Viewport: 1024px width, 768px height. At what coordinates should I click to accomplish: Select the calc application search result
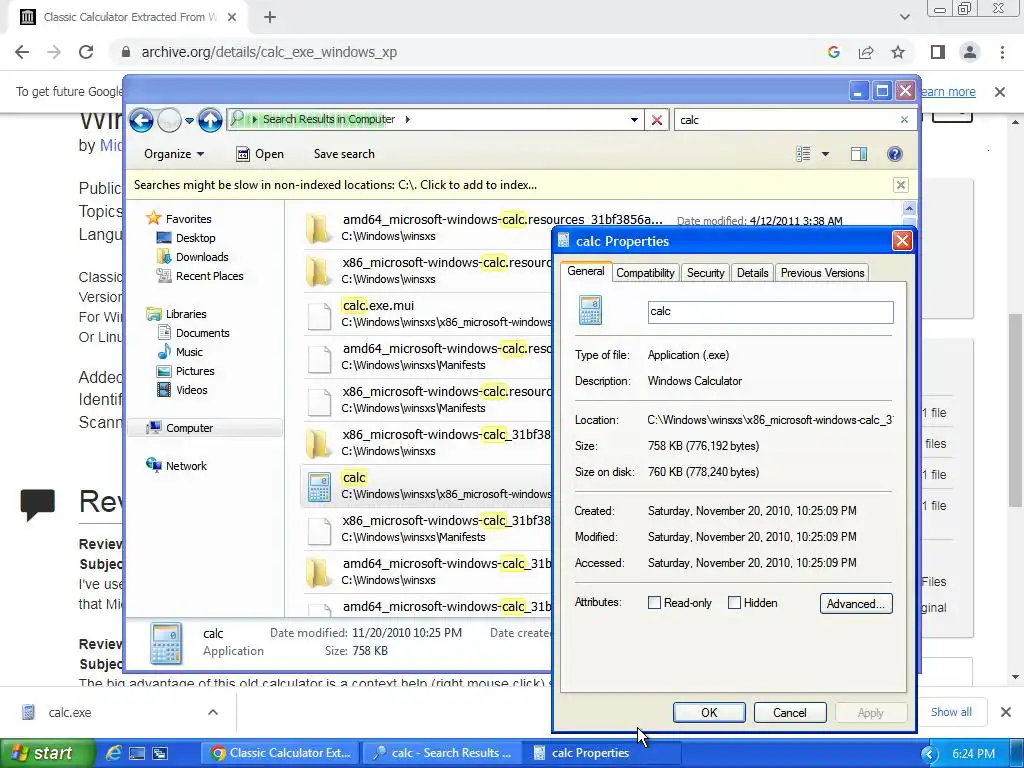[x=428, y=486]
